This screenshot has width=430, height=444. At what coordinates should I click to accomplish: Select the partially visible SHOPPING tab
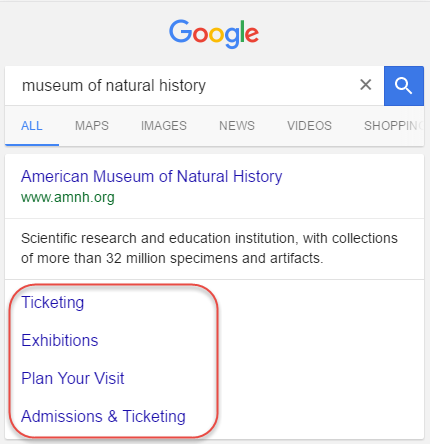coord(394,126)
